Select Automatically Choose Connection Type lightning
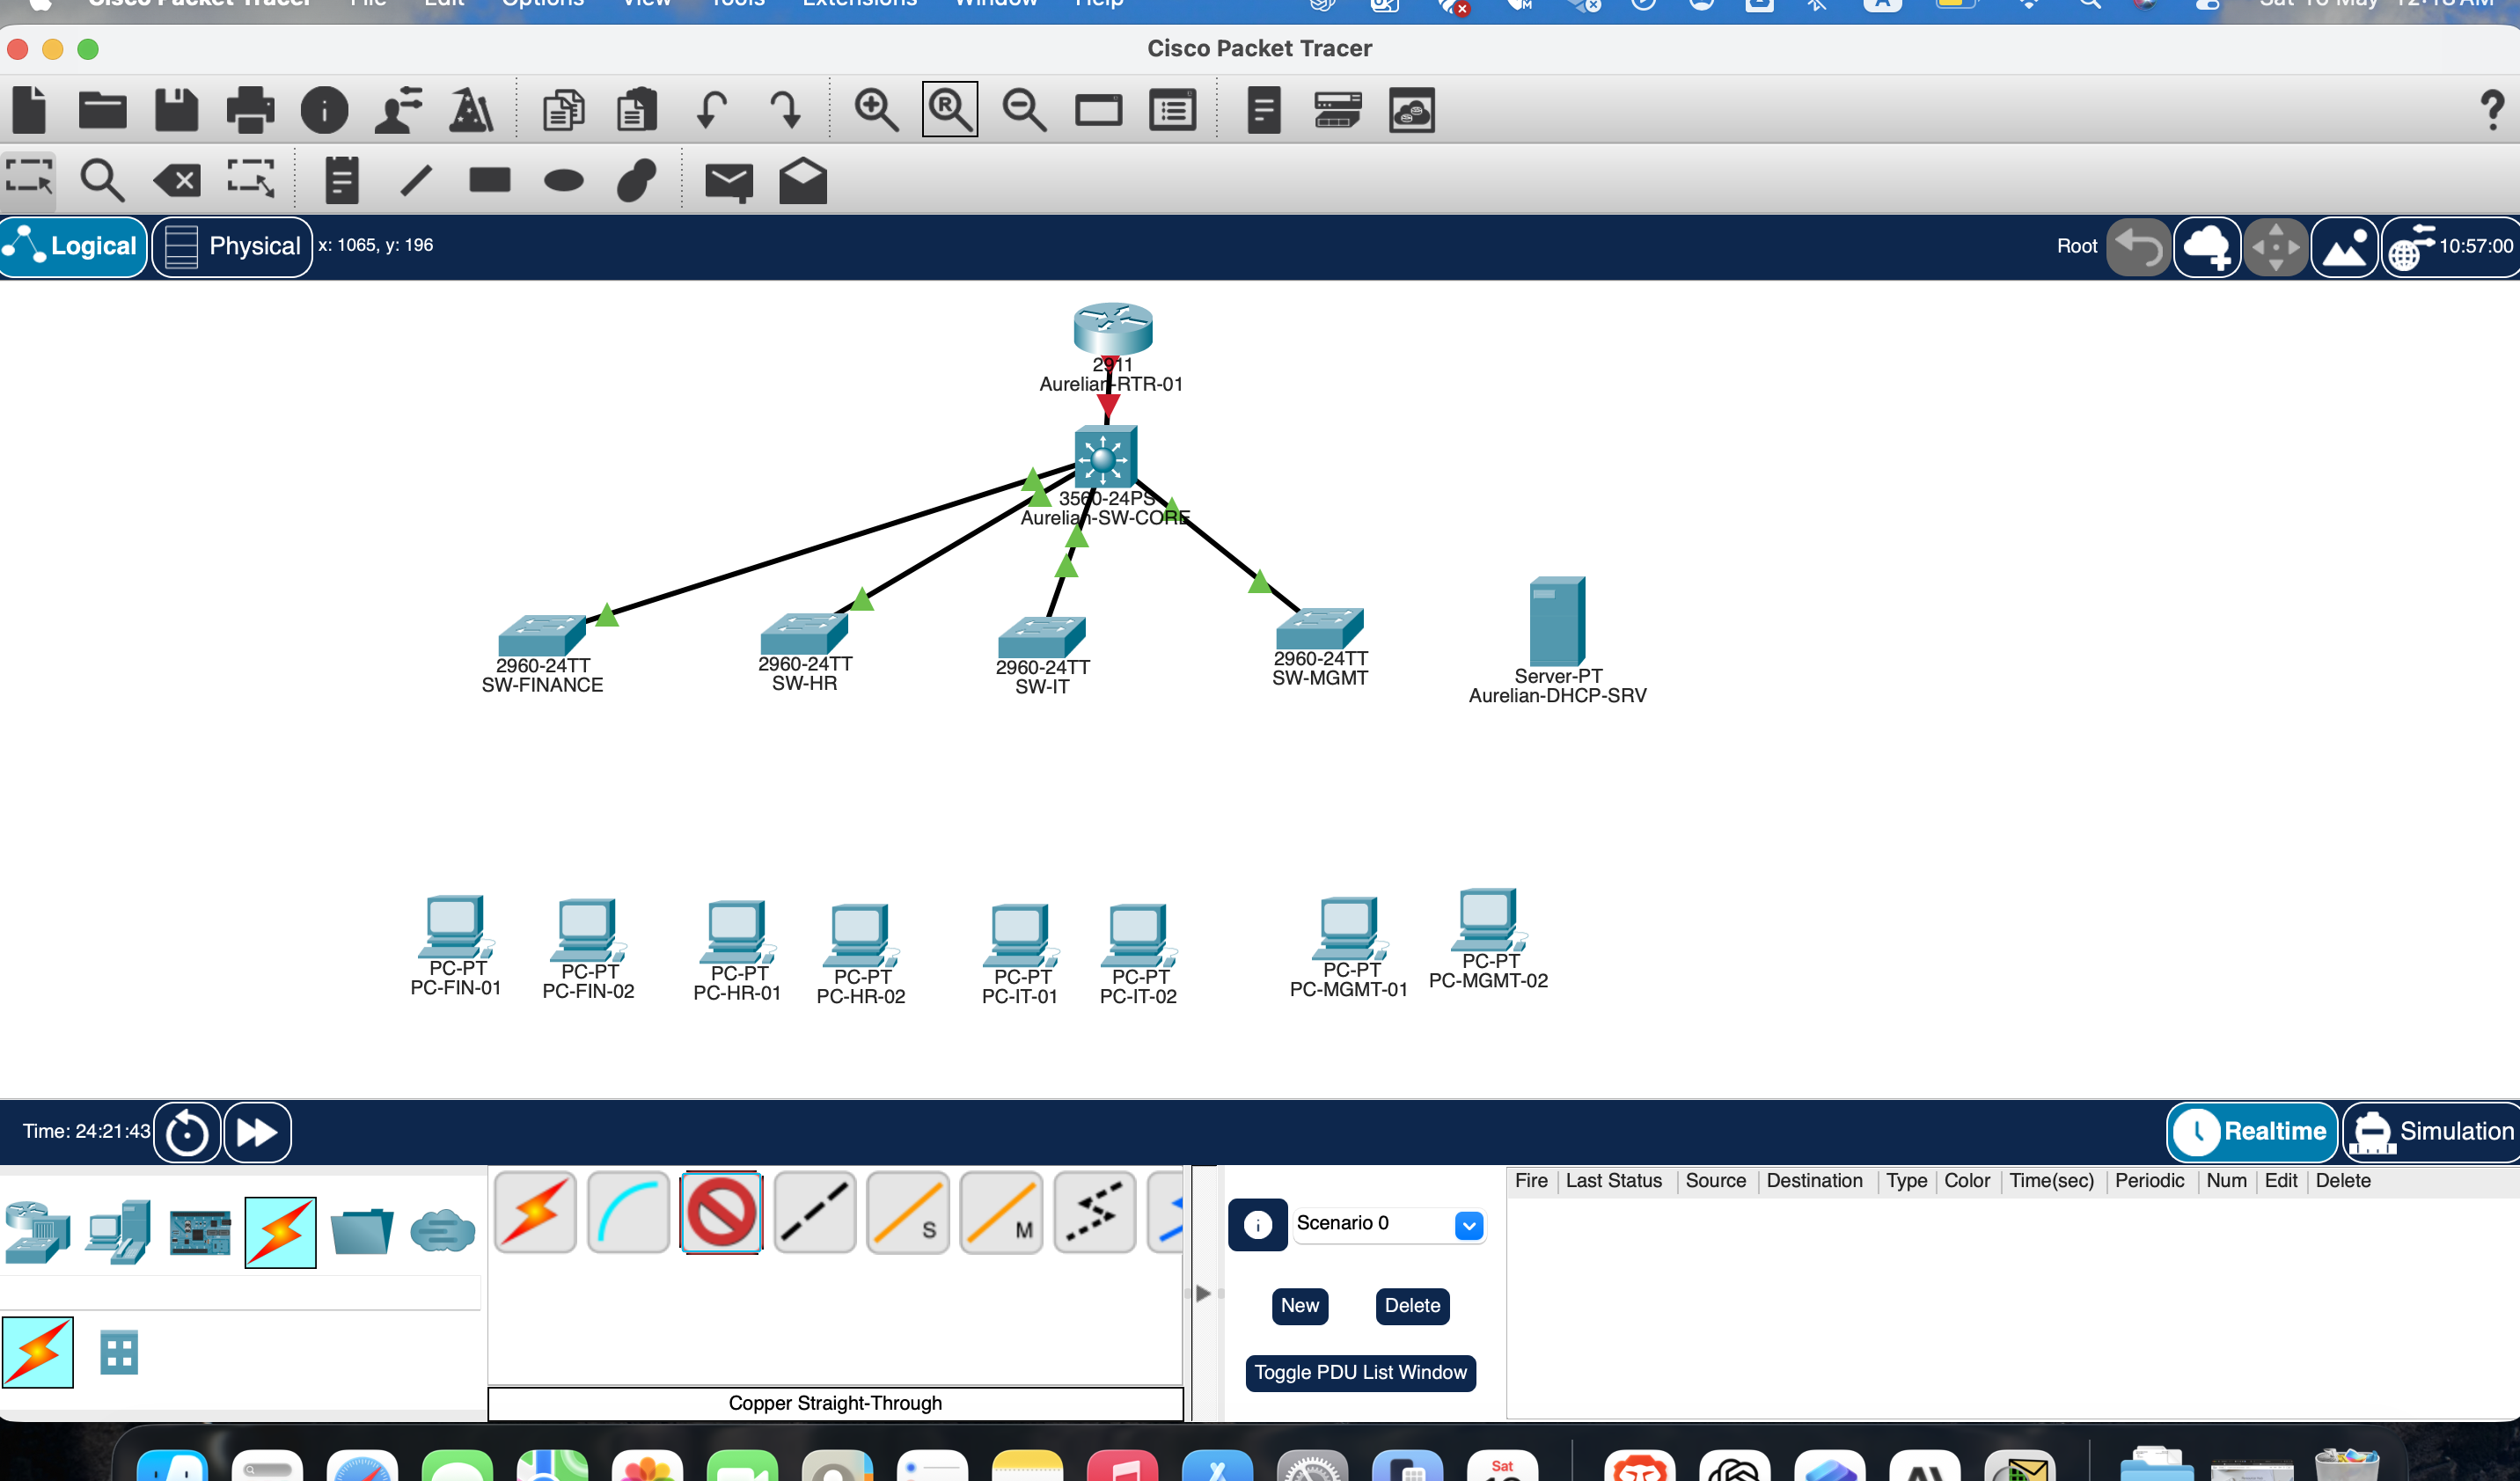This screenshot has height=1481, width=2520. click(x=535, y=1212)
